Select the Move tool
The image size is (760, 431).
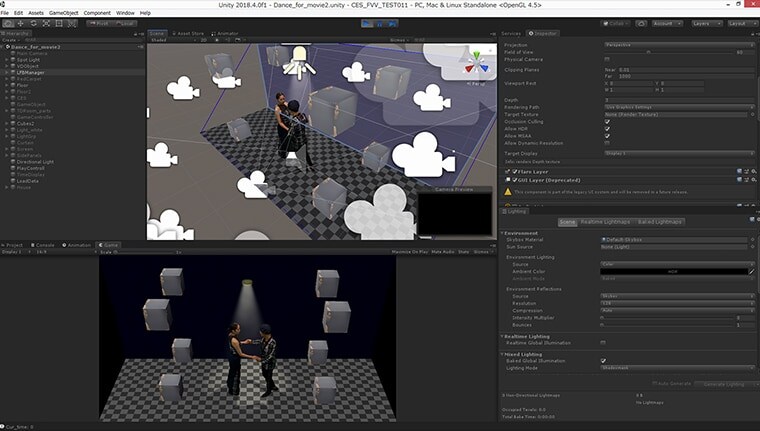(20, 22)
